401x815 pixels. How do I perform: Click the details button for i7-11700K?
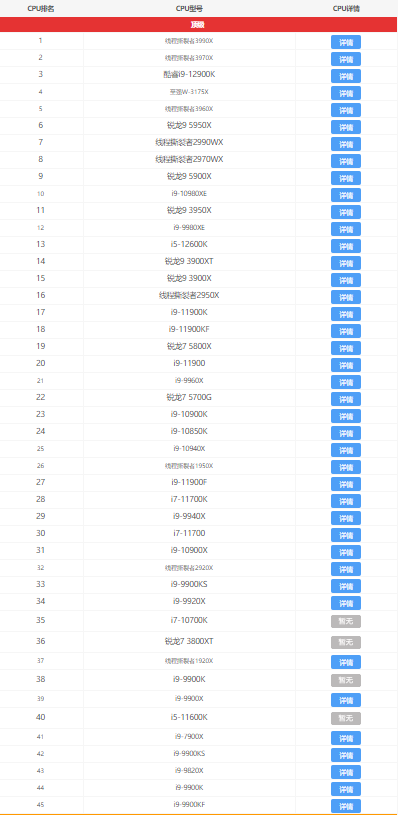pyautogui.click(x=345, y=501)
